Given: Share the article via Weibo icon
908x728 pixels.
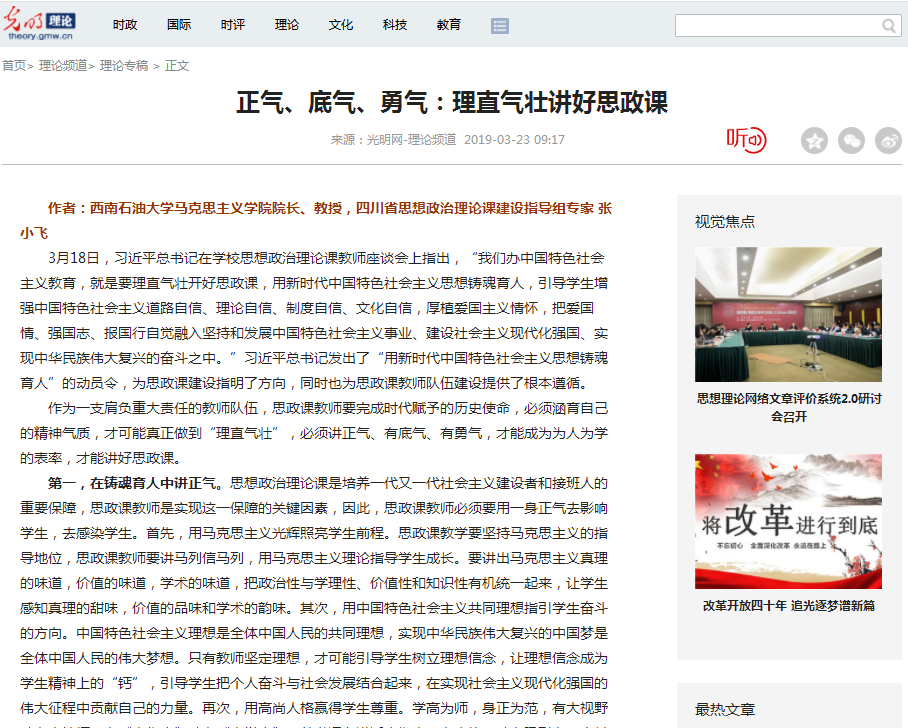Looking at the screenshot, I should pos(888,141).
